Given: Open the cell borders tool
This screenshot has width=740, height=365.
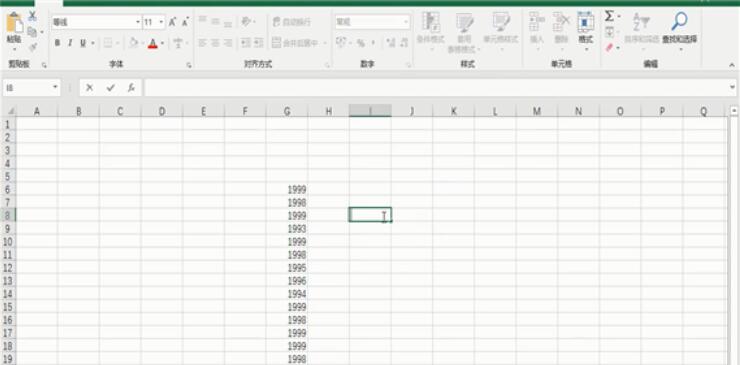Looking at the screenshot, I should [108, 43].
